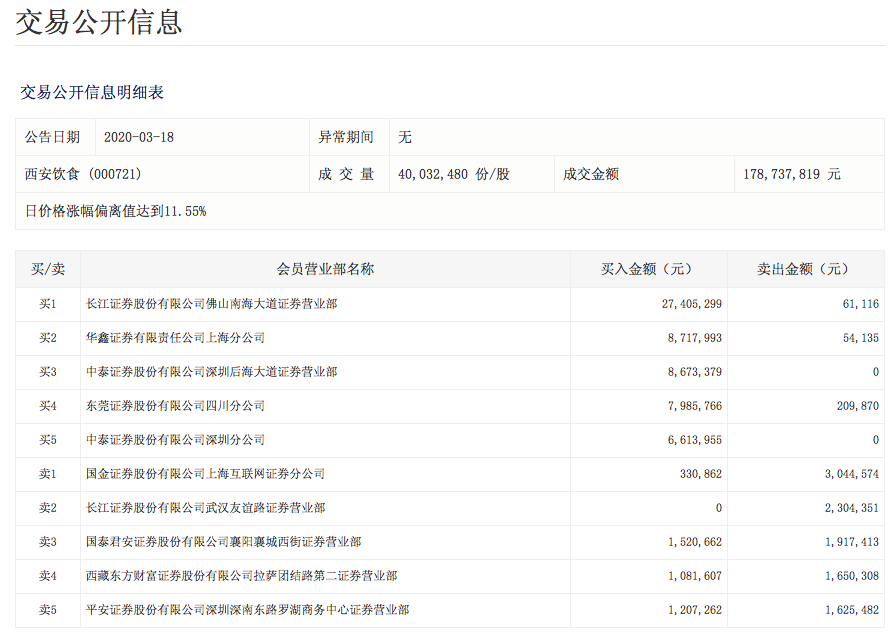This screenshot has height=637, width=896.
Task: Click the 买/卖 column header
Action: tap(48, 269)
